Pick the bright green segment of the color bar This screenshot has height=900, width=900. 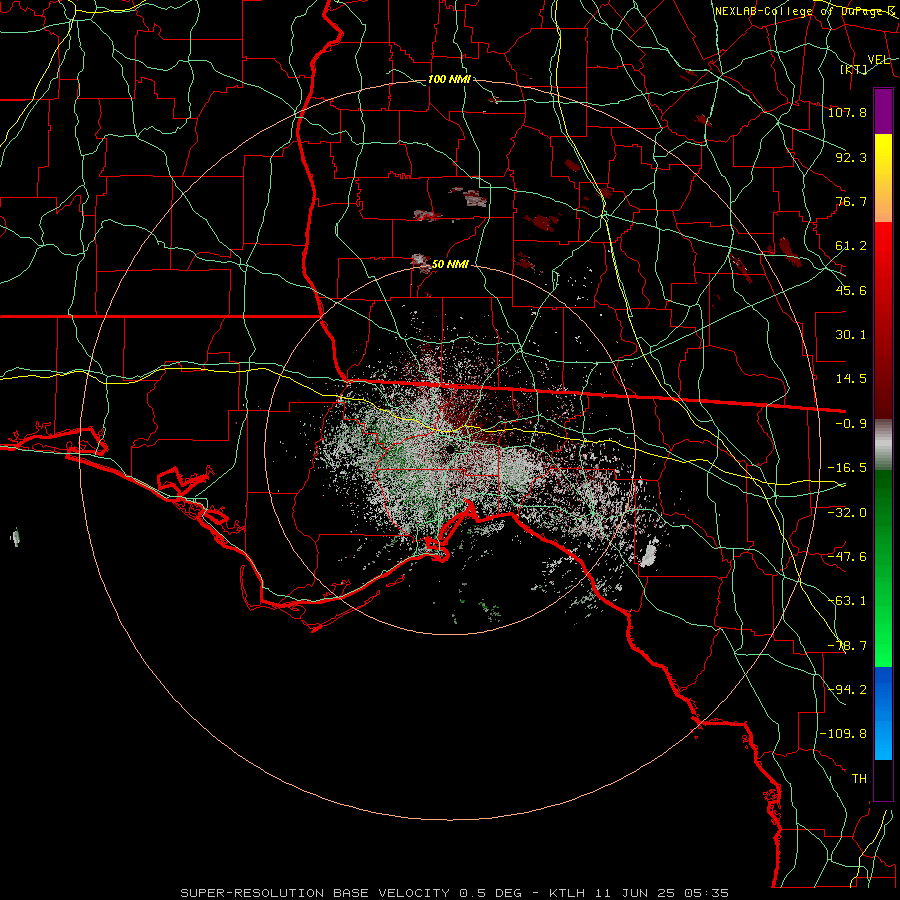(x=883, y=643)
